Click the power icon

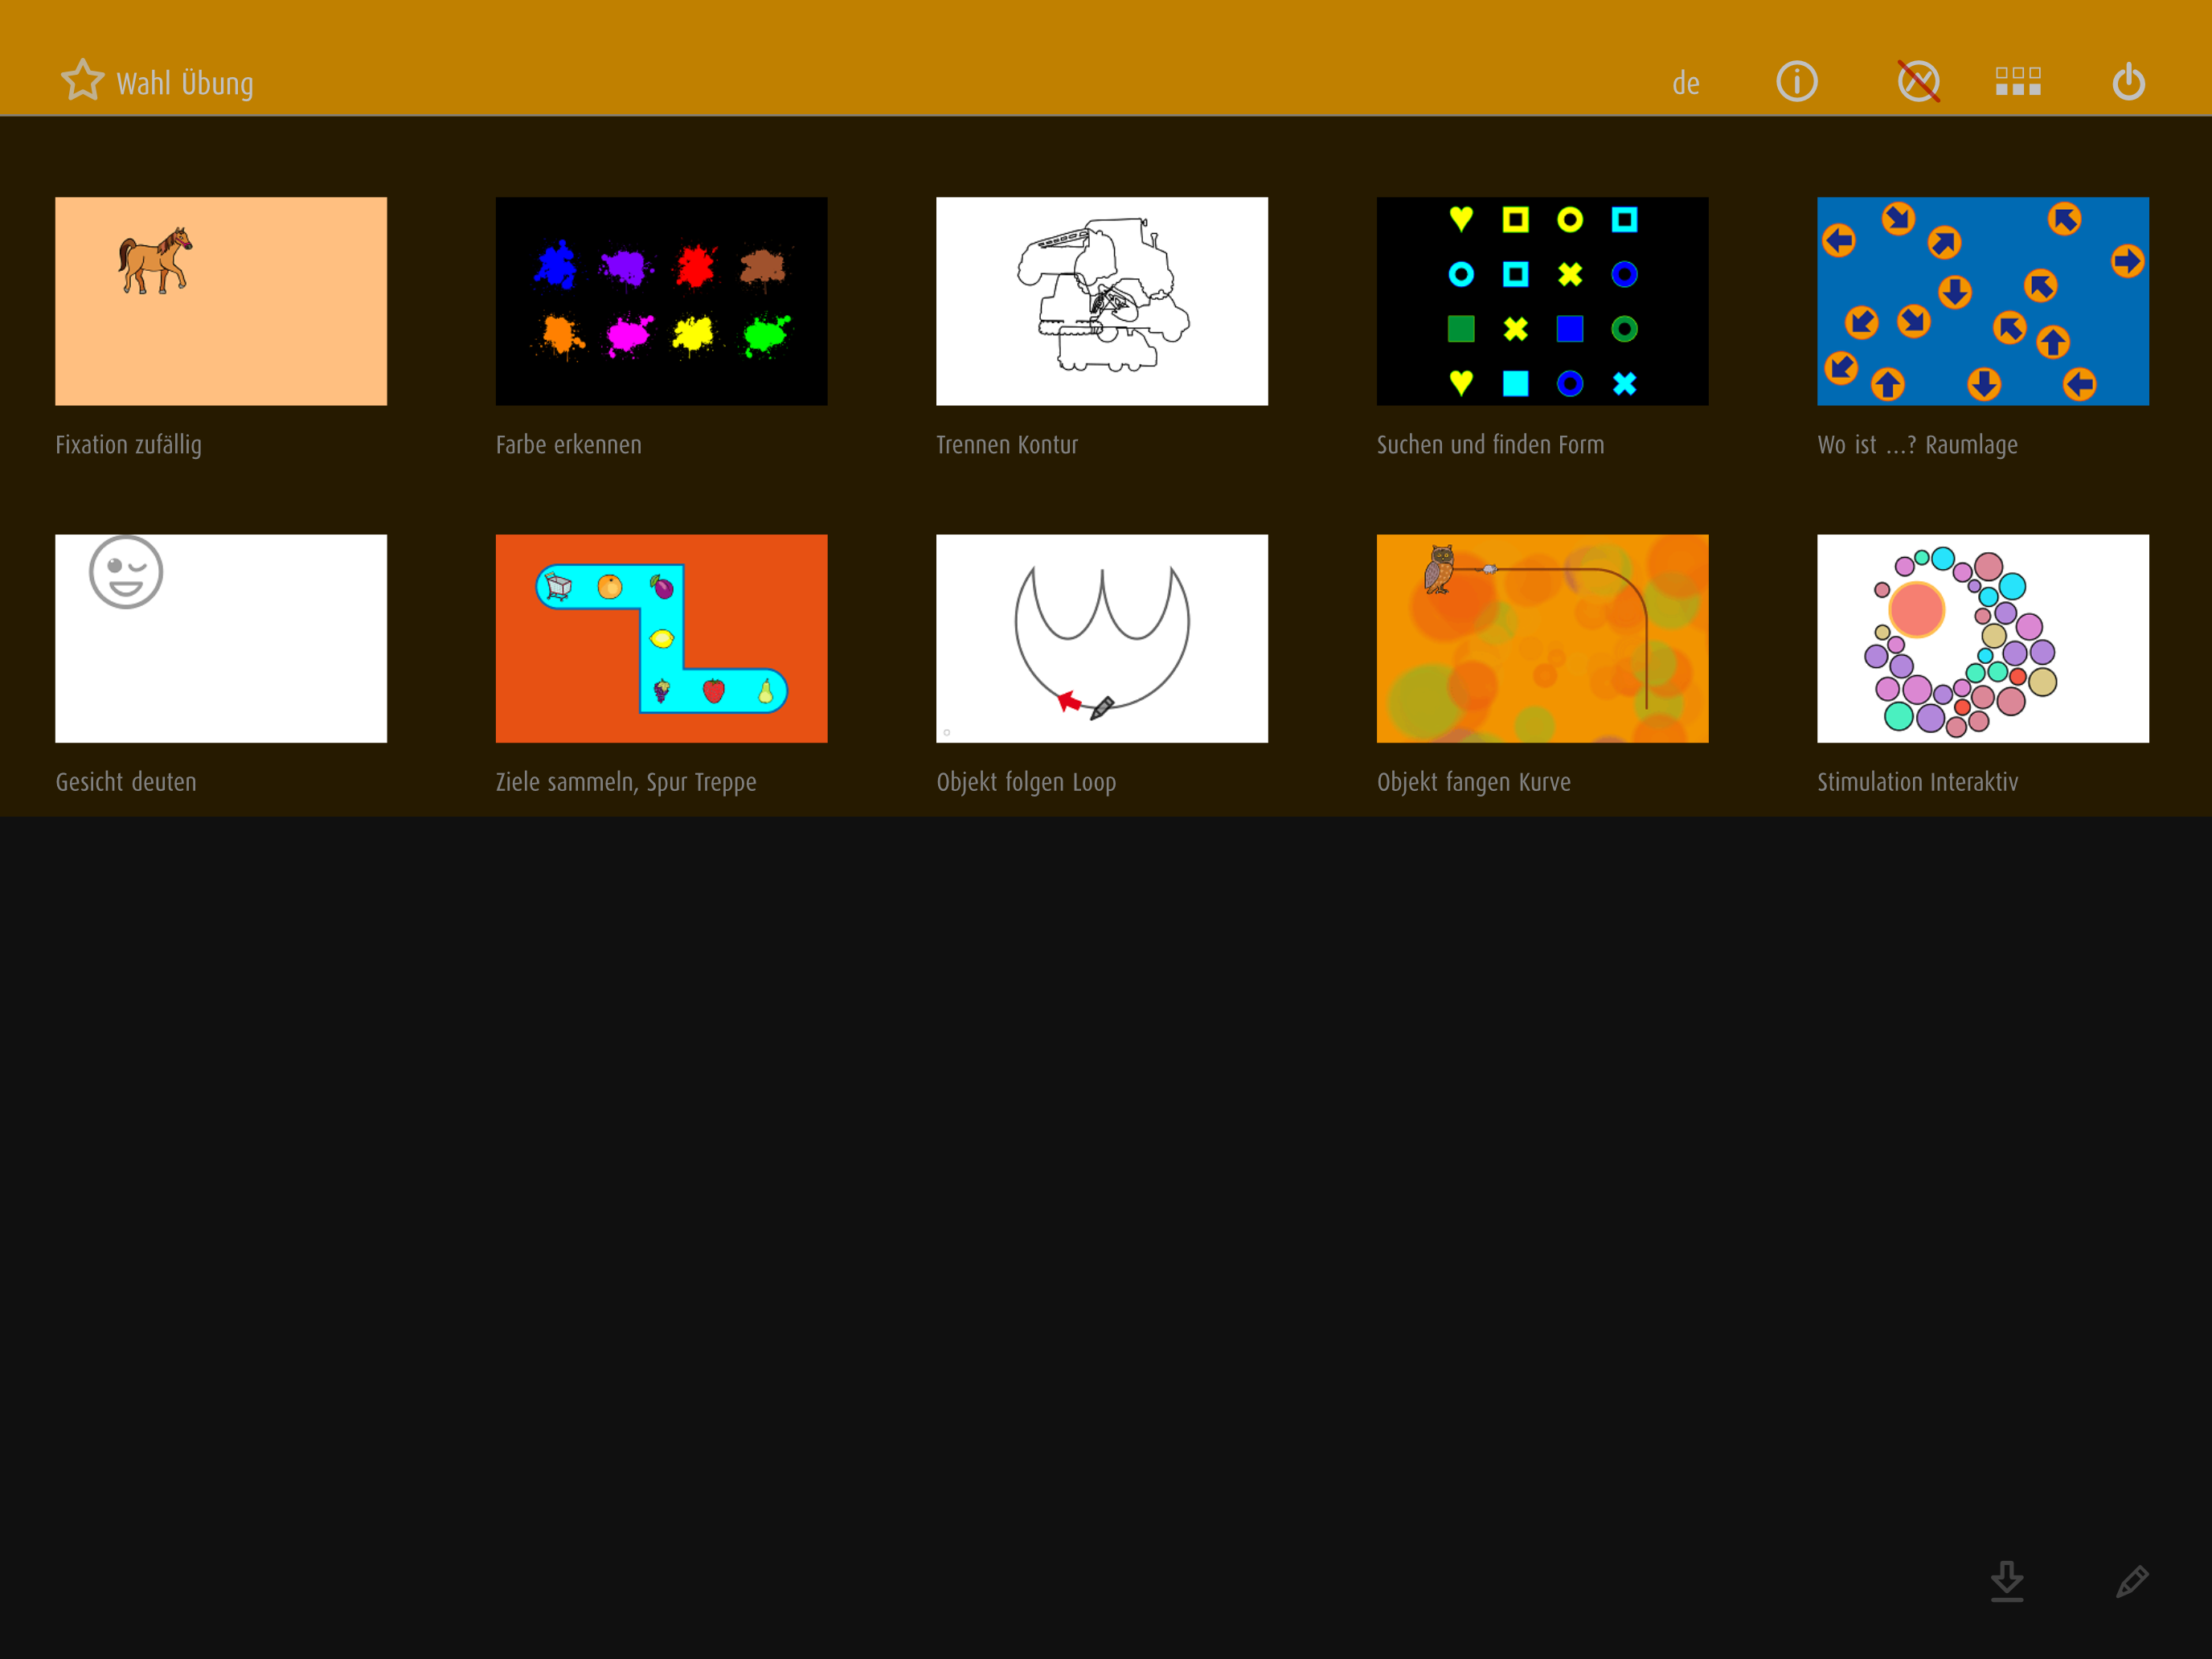pos(2128,81)
